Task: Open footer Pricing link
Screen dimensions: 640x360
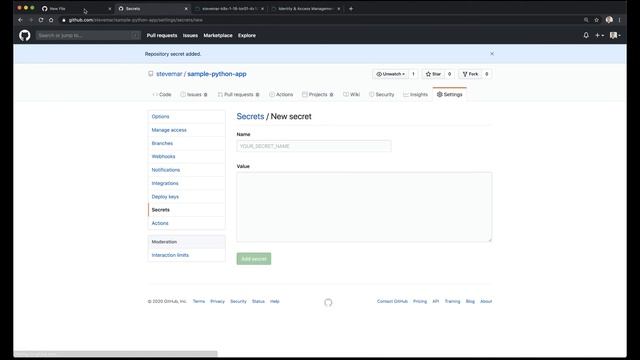Action: (420, 301)
